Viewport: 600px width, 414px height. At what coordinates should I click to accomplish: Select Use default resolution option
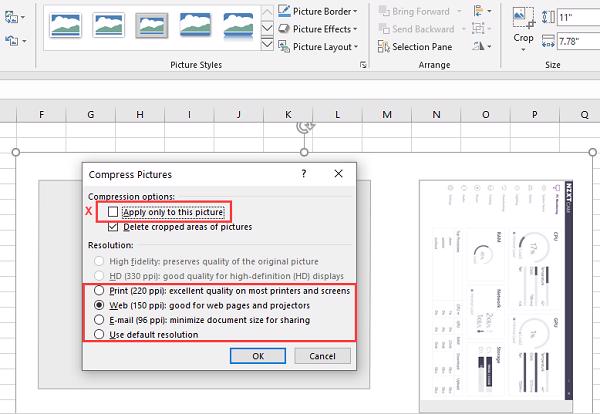click(x=99, y=335)
